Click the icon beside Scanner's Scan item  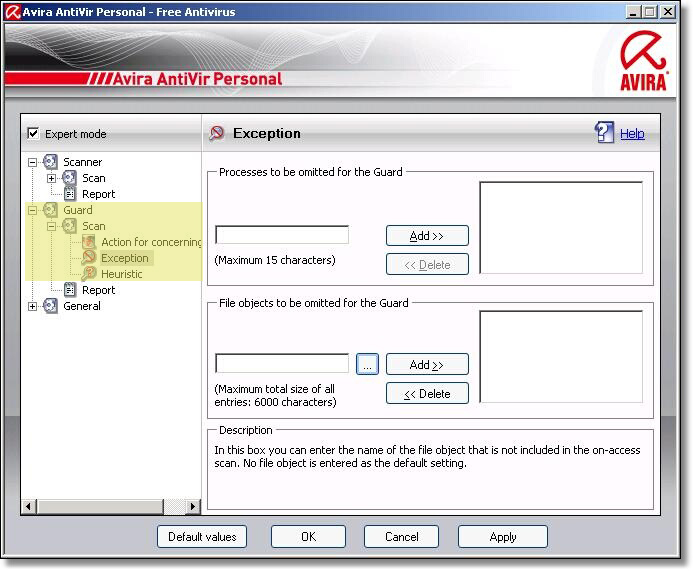(x=69, y=178)
